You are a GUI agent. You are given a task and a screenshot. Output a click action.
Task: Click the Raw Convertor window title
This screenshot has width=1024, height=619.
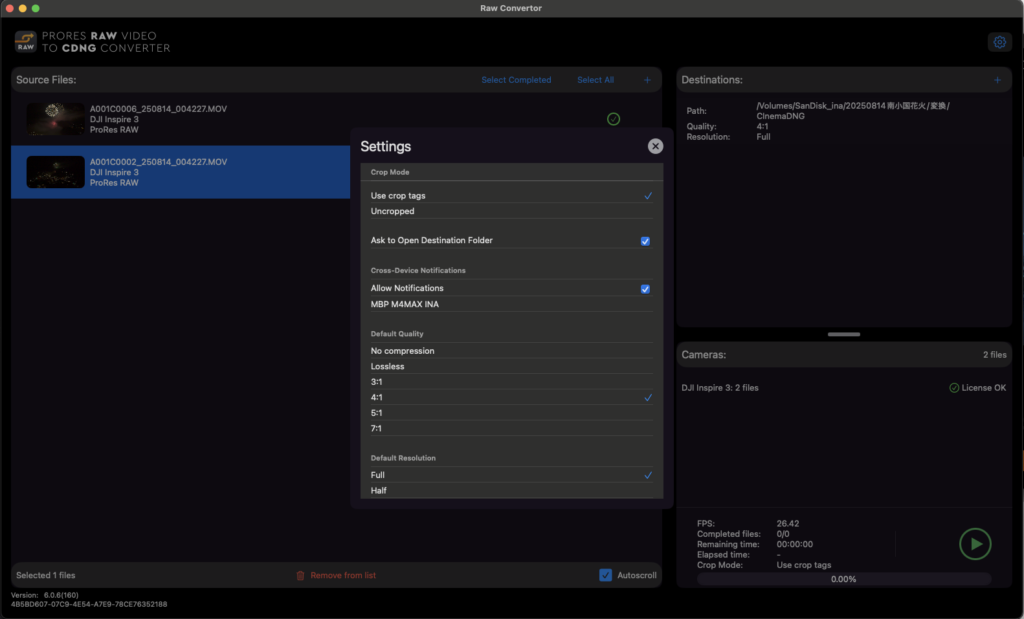[511, 8]
